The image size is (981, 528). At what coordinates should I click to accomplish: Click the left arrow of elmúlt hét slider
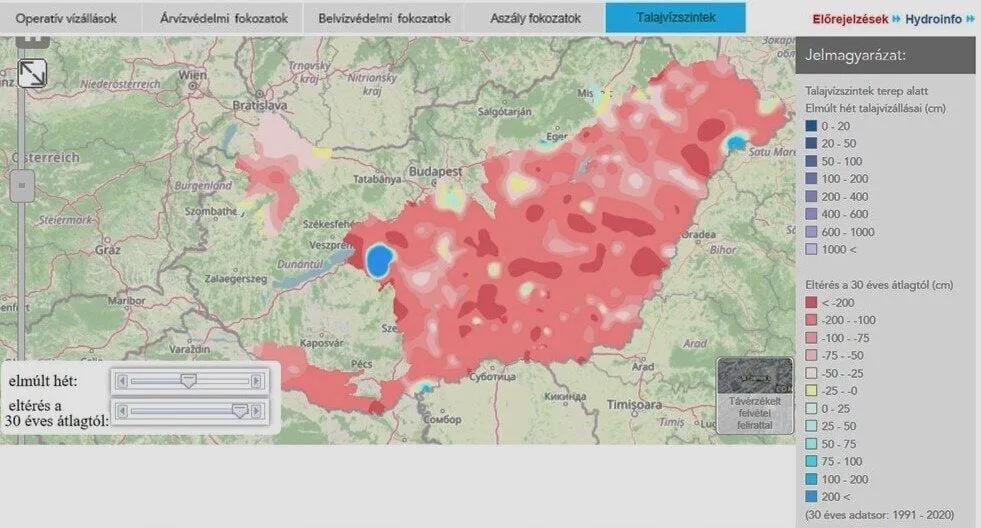click(122, 381)
